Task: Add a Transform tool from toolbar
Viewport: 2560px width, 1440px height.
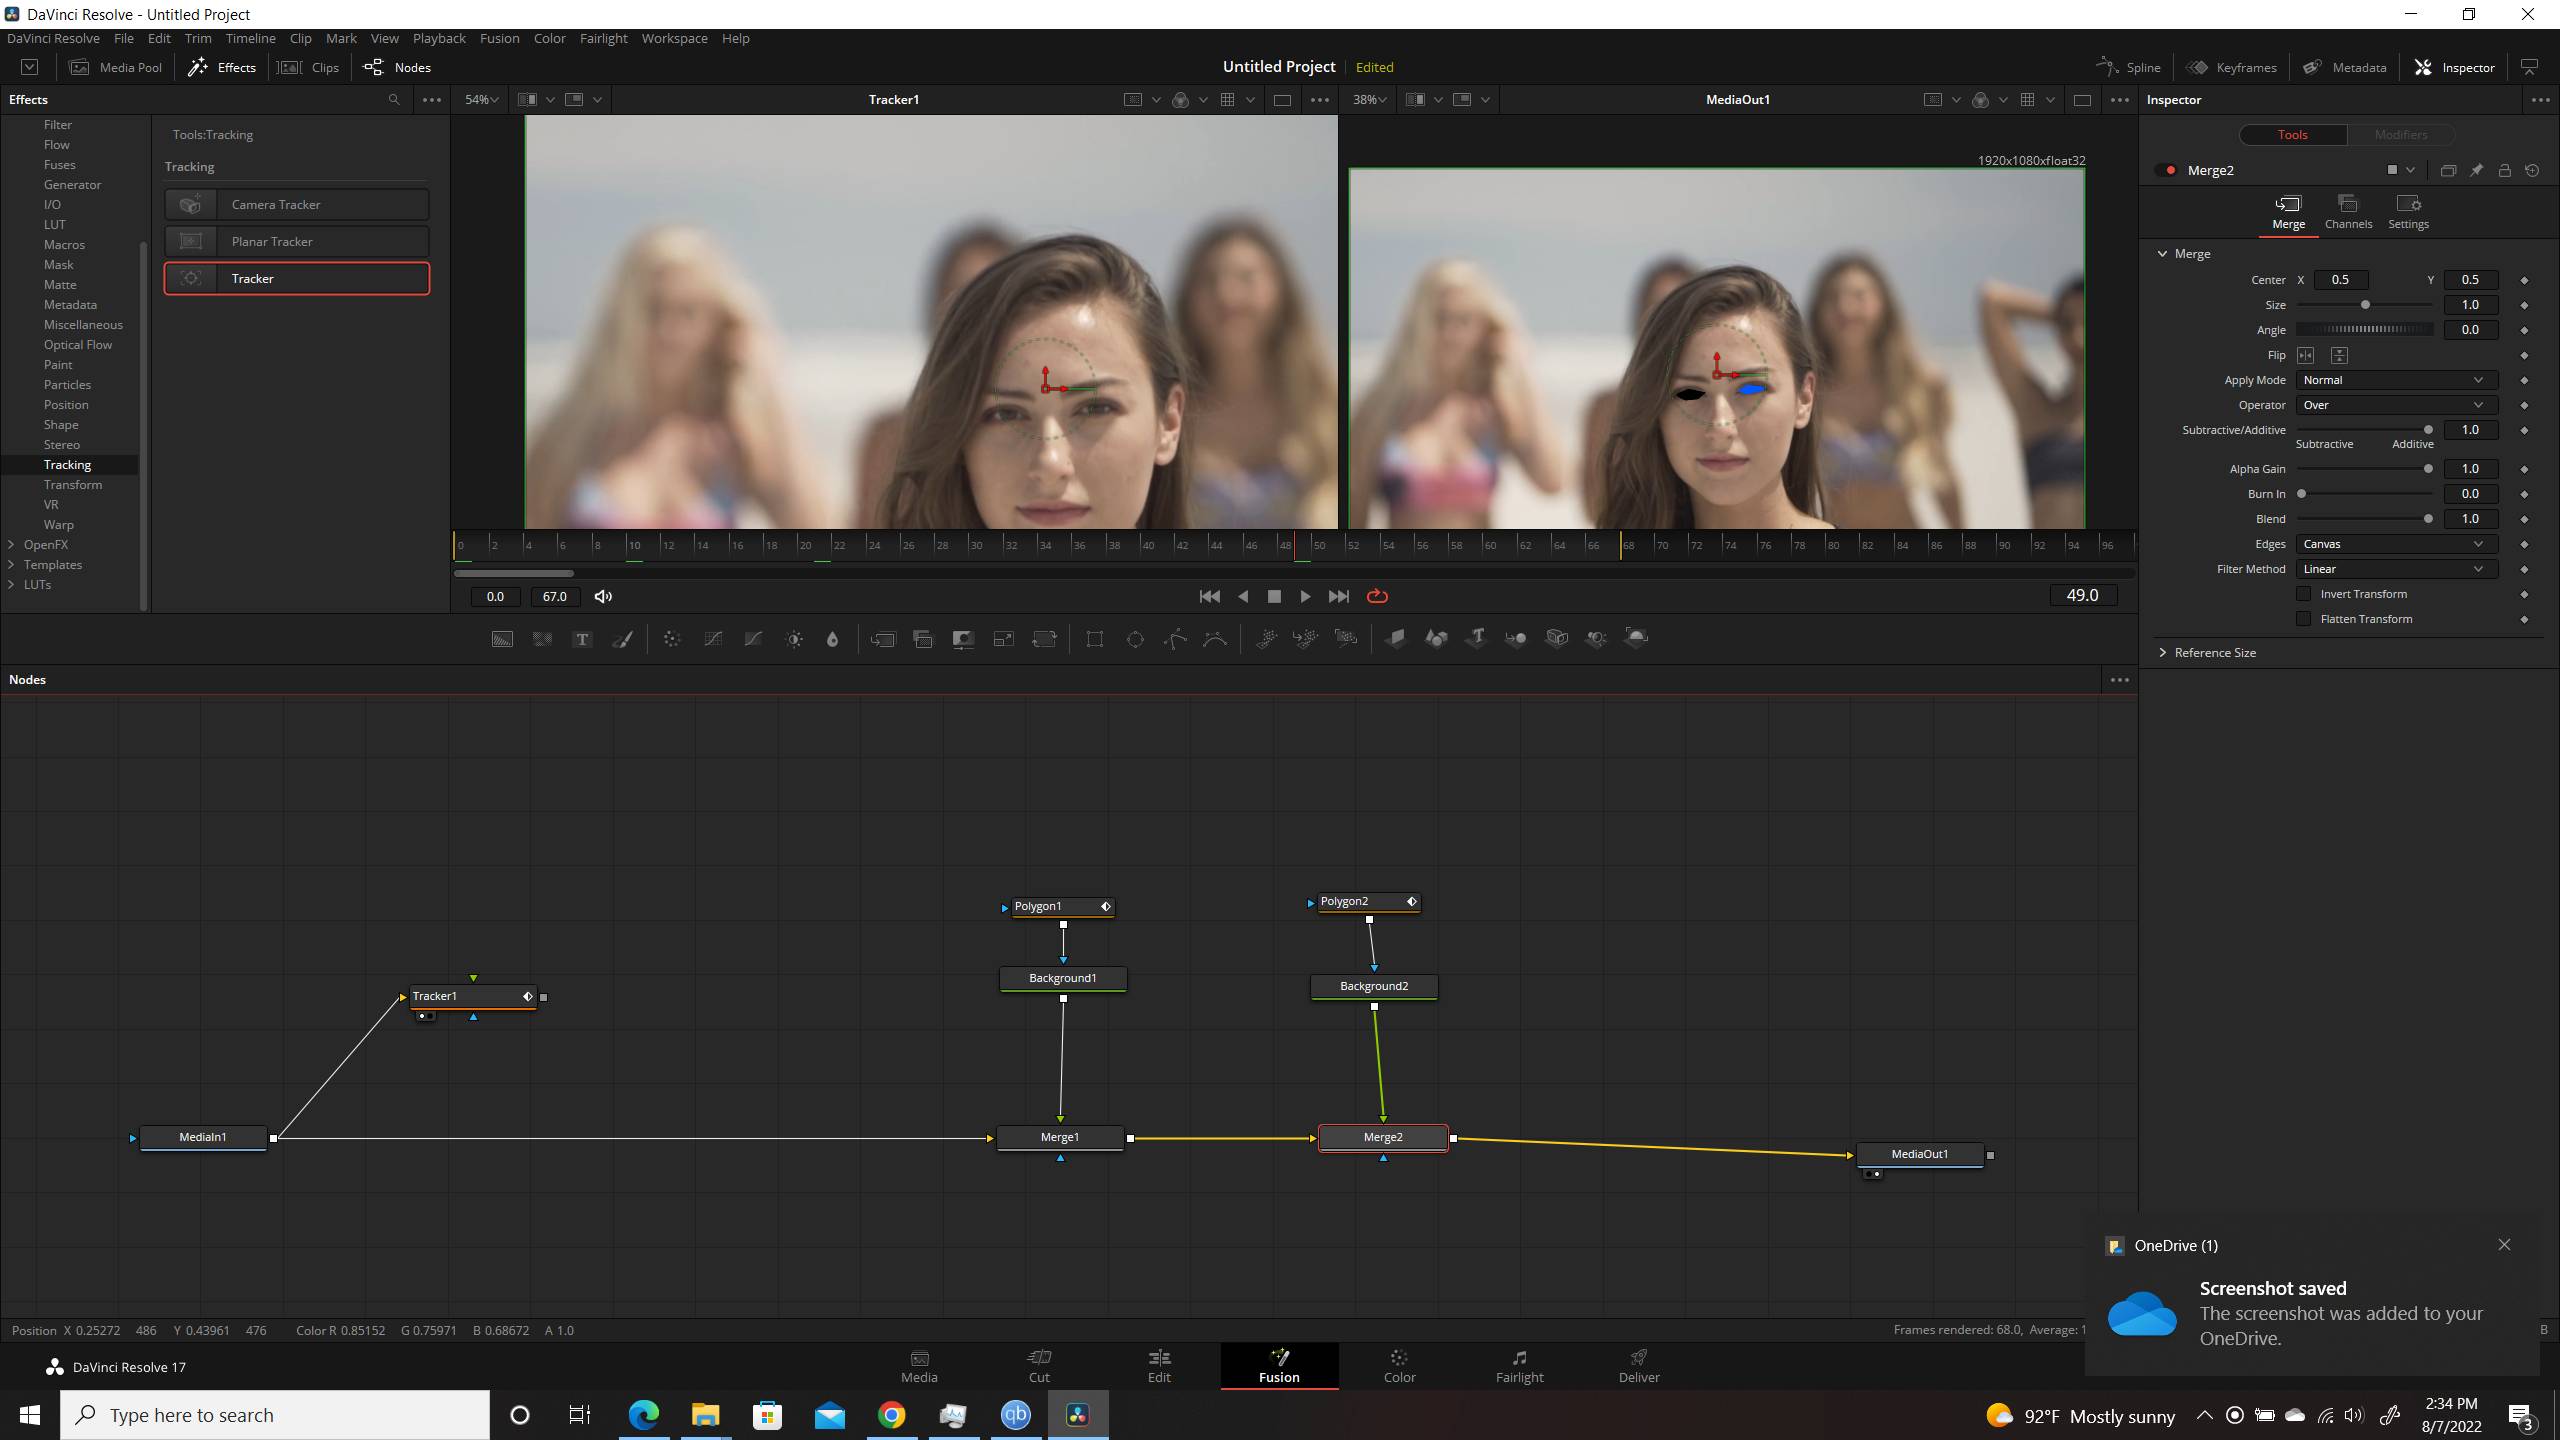Action: 1044,639
